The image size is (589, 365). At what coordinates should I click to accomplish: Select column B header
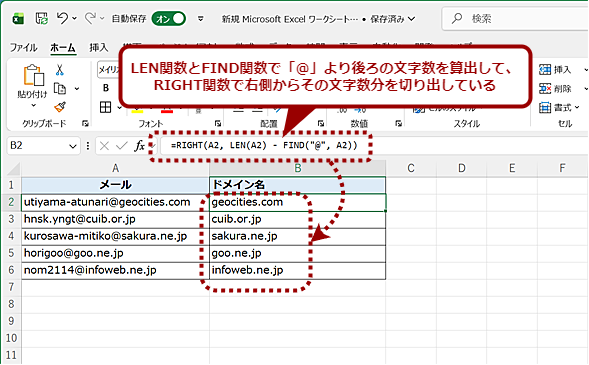coord(298,168)
